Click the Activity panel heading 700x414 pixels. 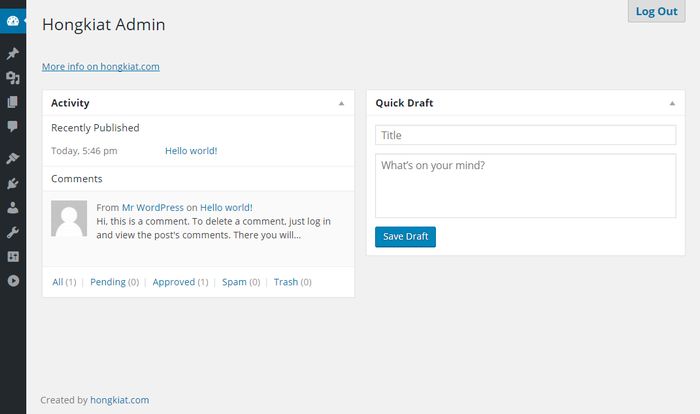(x=70, y=103)
